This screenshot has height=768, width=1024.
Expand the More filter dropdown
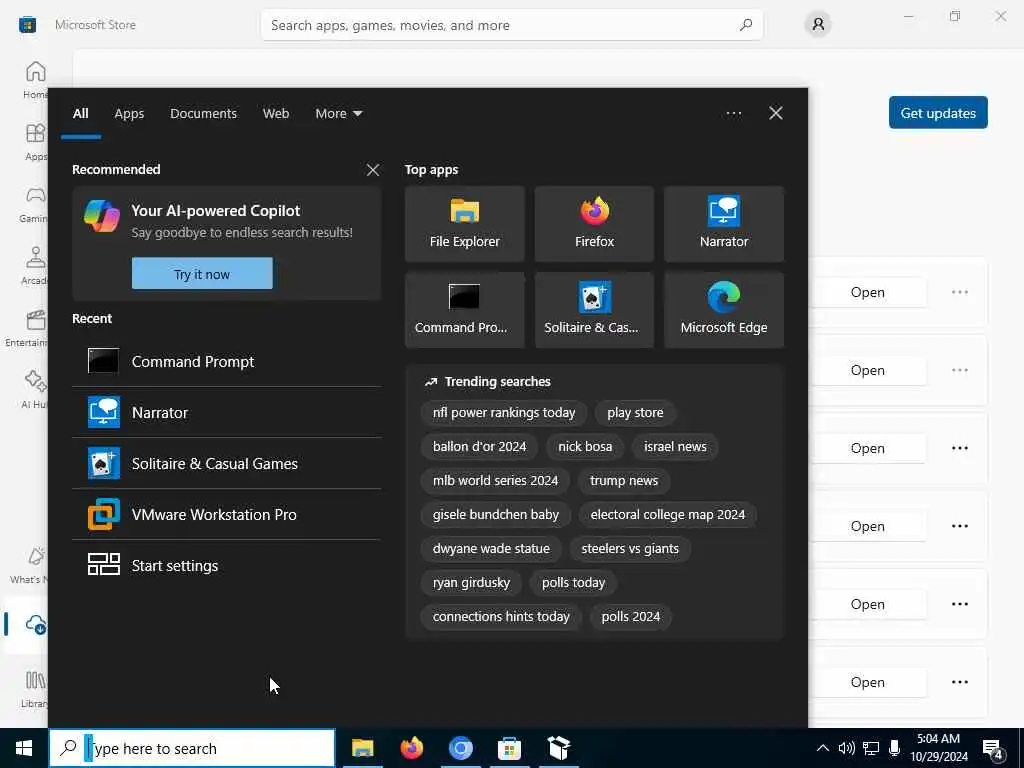coord(338,113)
